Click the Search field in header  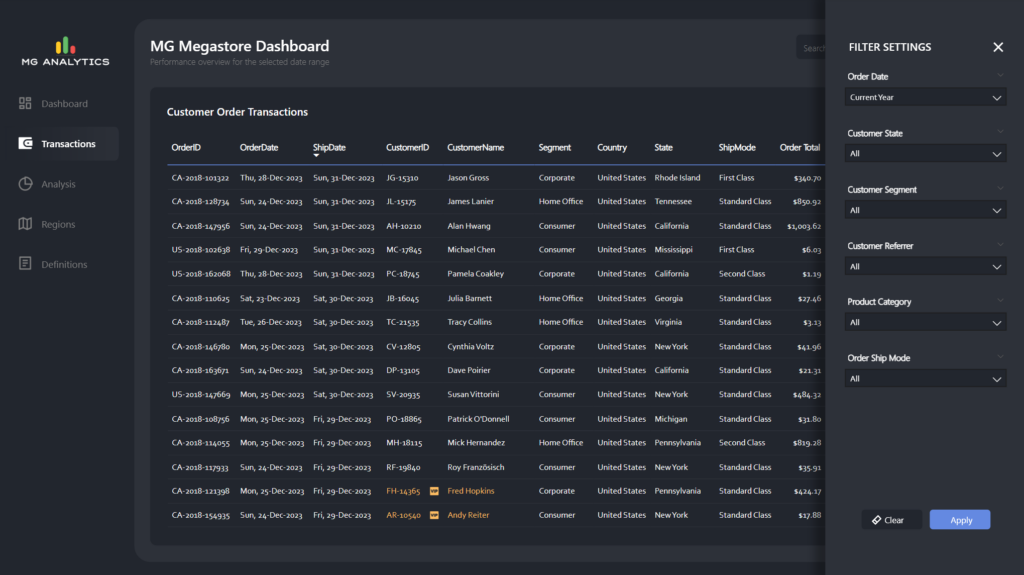pyautogui.click(x=811, y=48)
